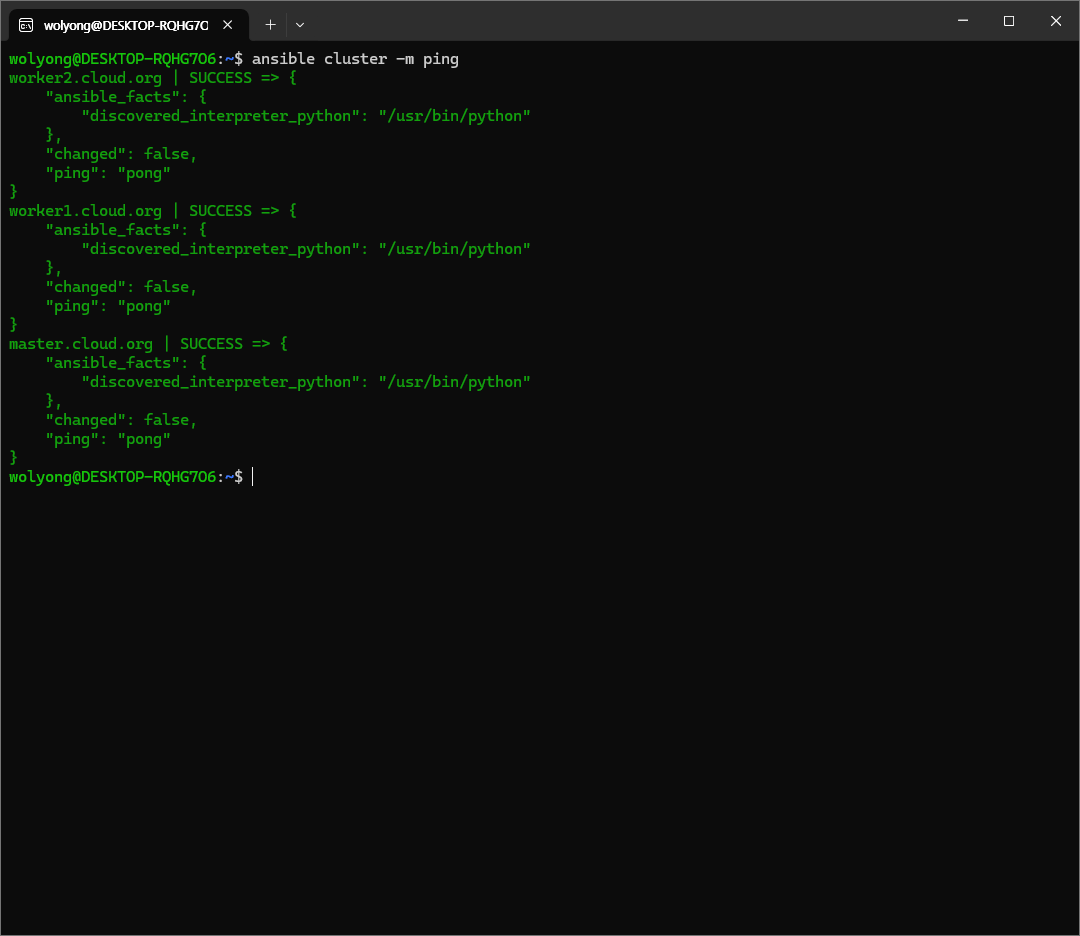Click "changed": false in master output
The image size is (1080, 936).
(x=121, y=420)
